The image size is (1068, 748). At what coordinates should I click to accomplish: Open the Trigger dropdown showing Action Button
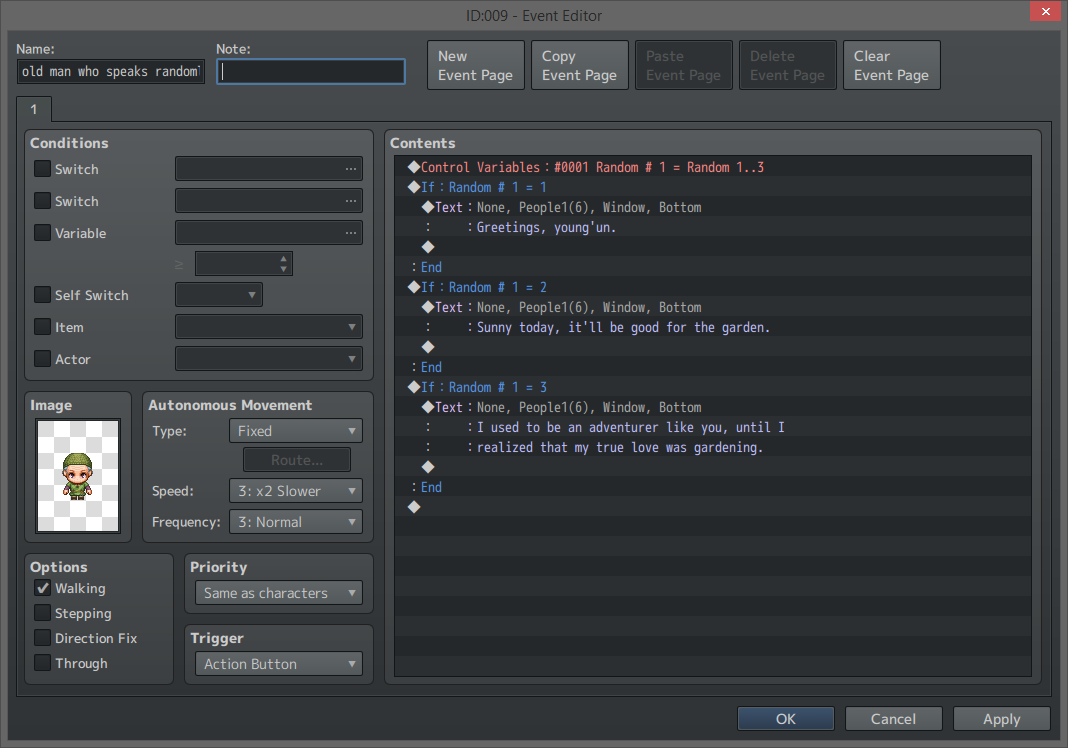point(277,663)
